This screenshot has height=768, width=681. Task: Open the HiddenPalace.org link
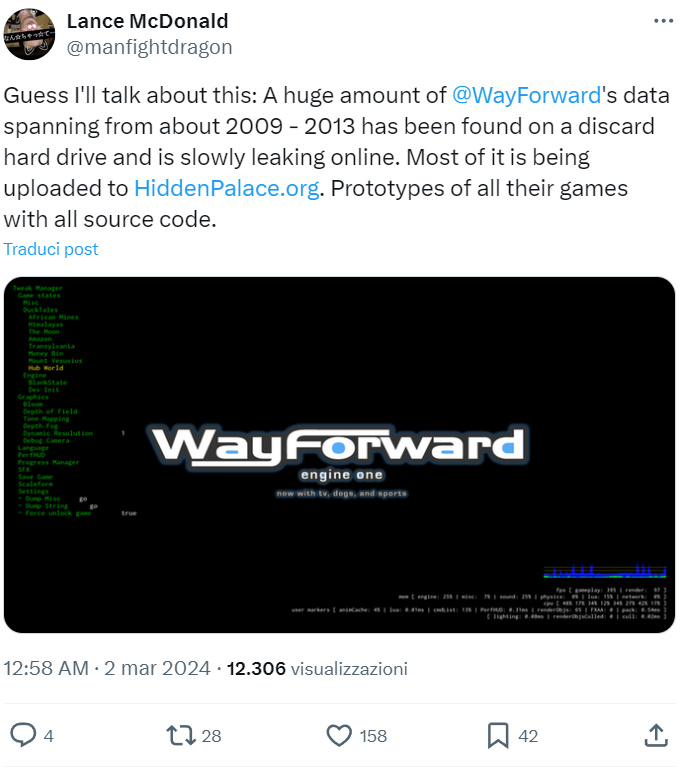tap(227, 188)
